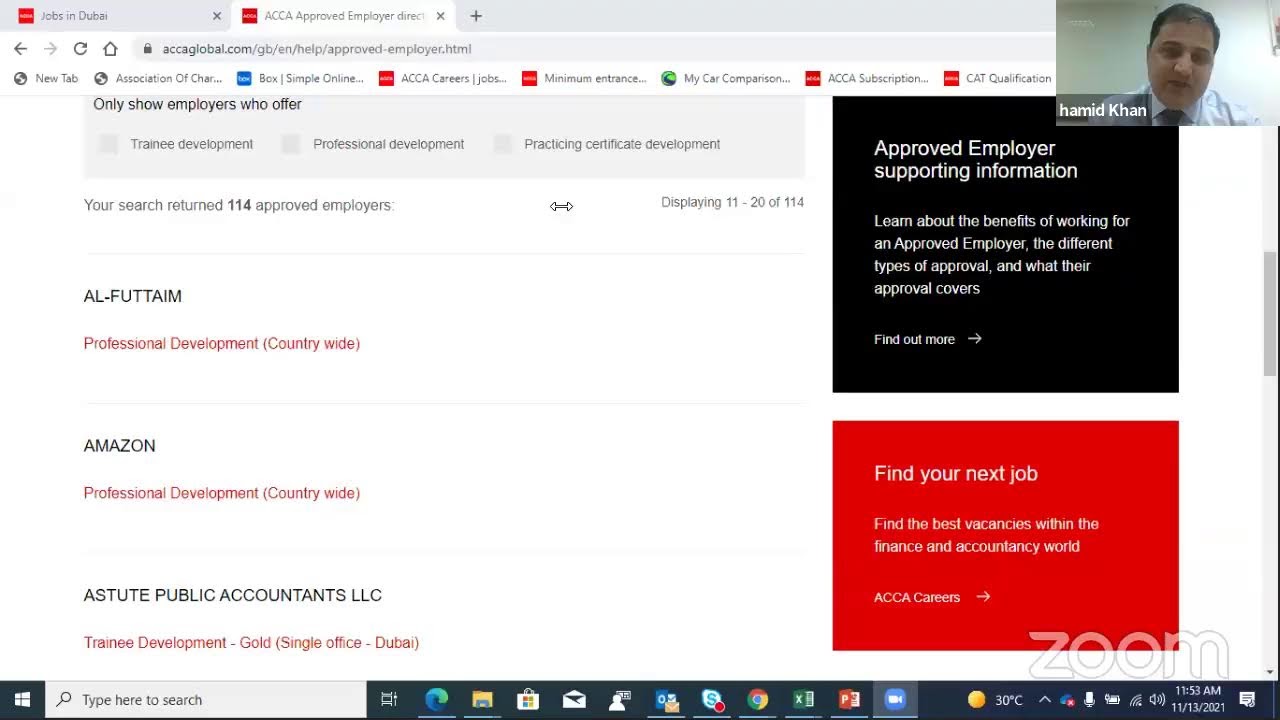This screenshot has width=1280, height=720.
Task: Open Minimum entrance bookmark
Action: click(x=585, y=78)
